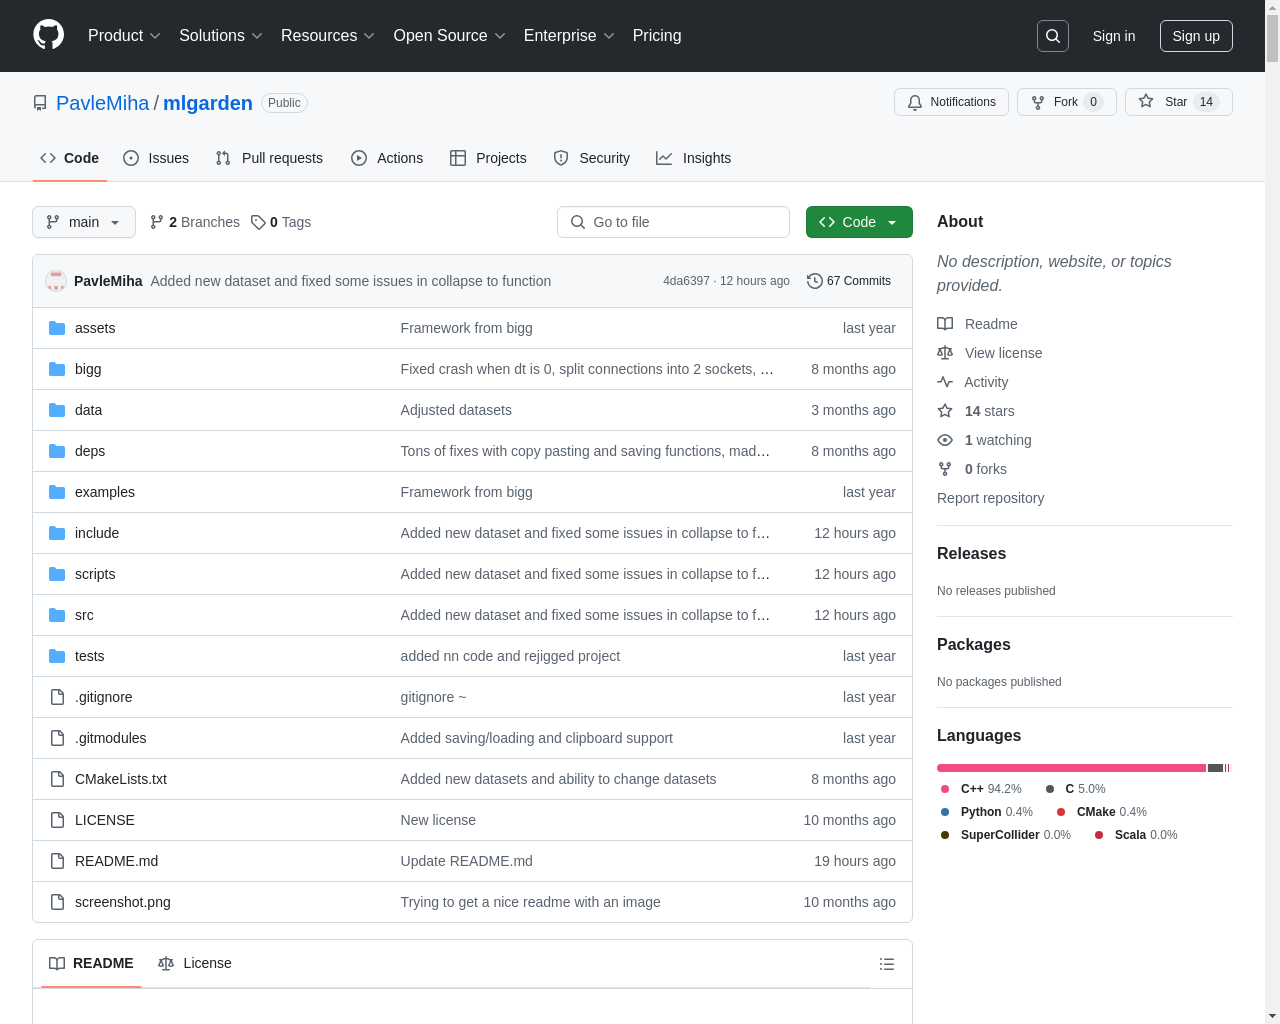1280x1024 pixels.
Task: Expand the main branch selector
Action: pos(84,222)
